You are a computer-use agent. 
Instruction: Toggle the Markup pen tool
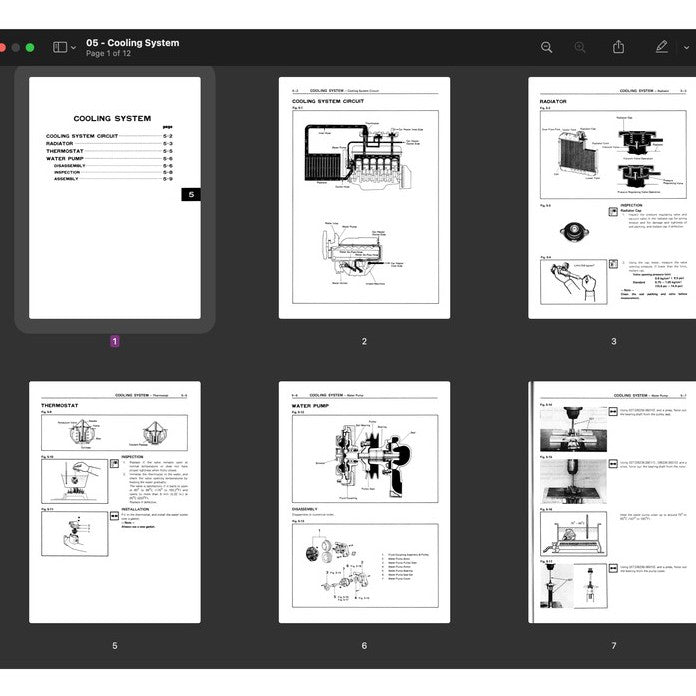(x=661, y=47)
